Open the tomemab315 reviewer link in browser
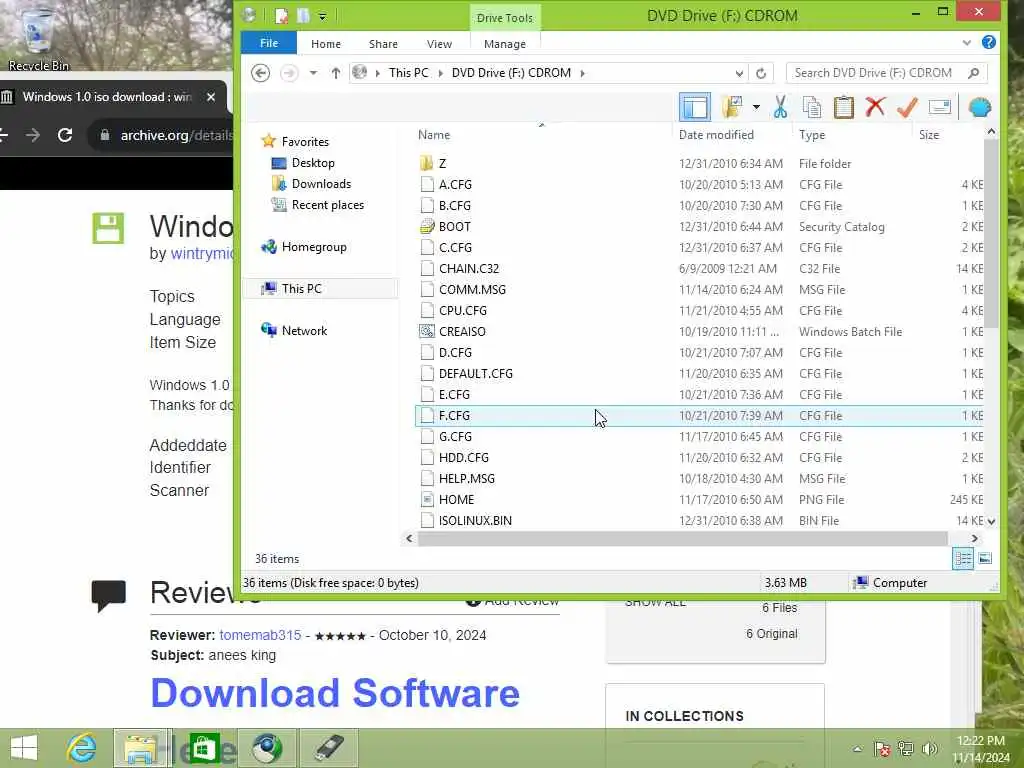The image size is (1024, 768). [260, 635]
